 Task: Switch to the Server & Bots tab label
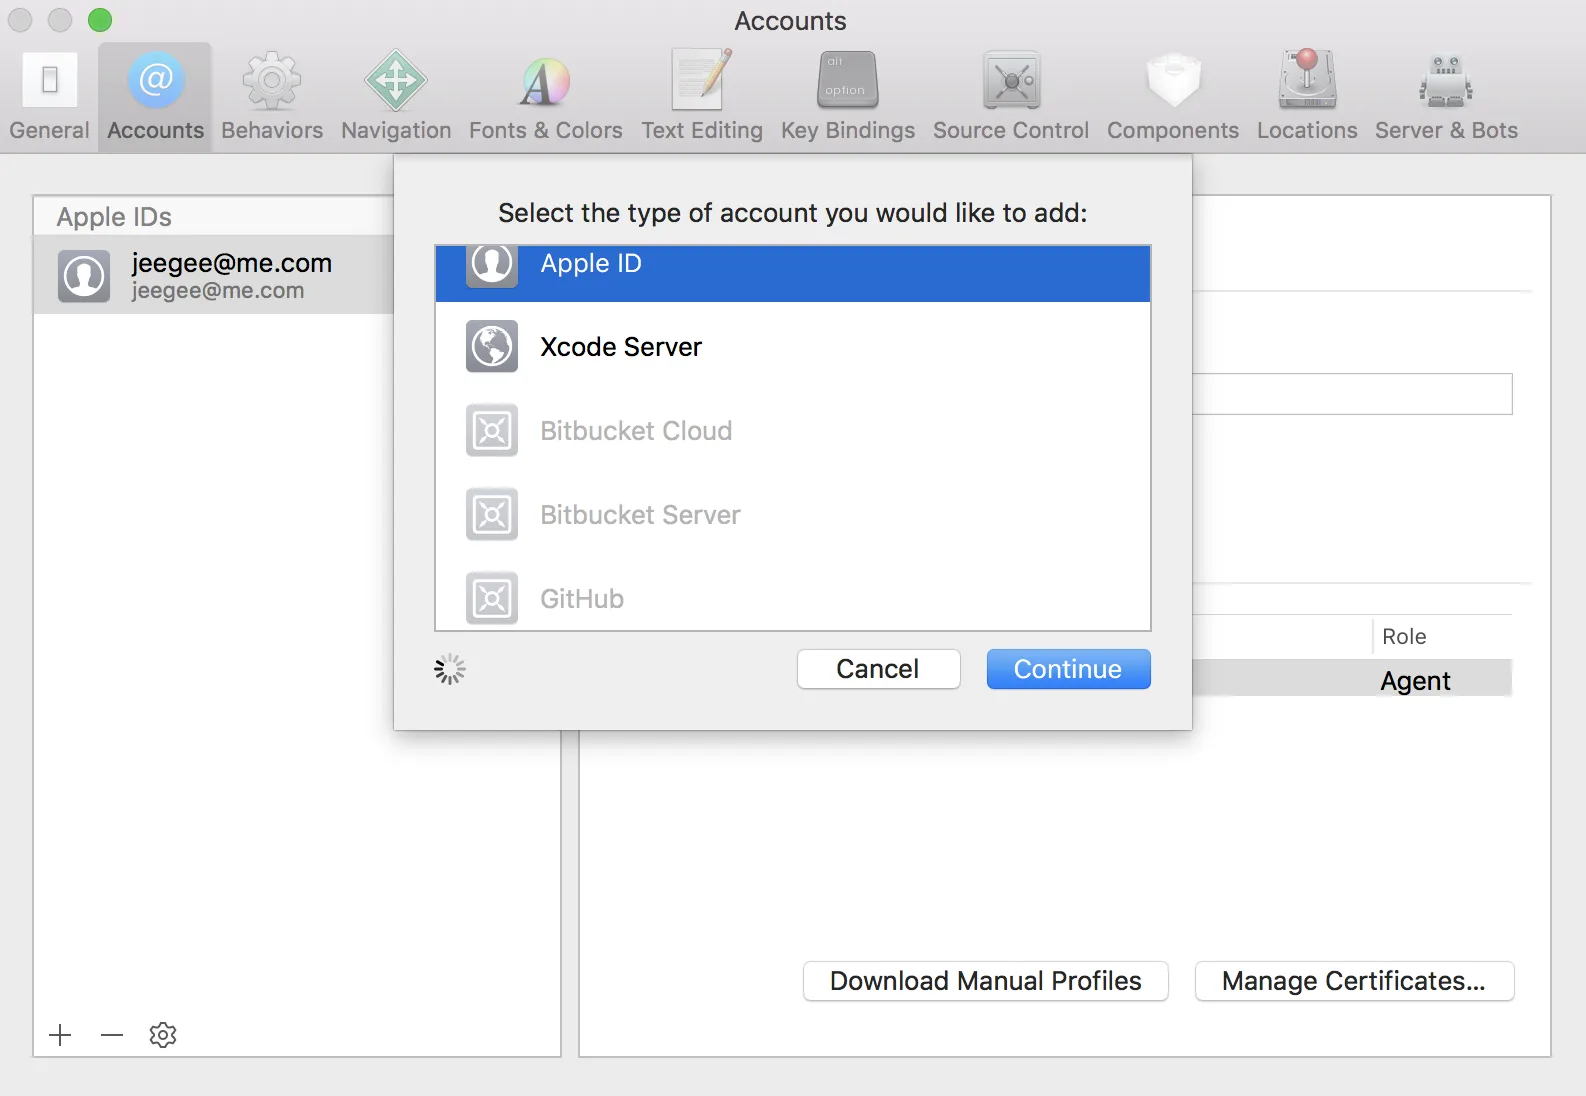click(1446, 131)
